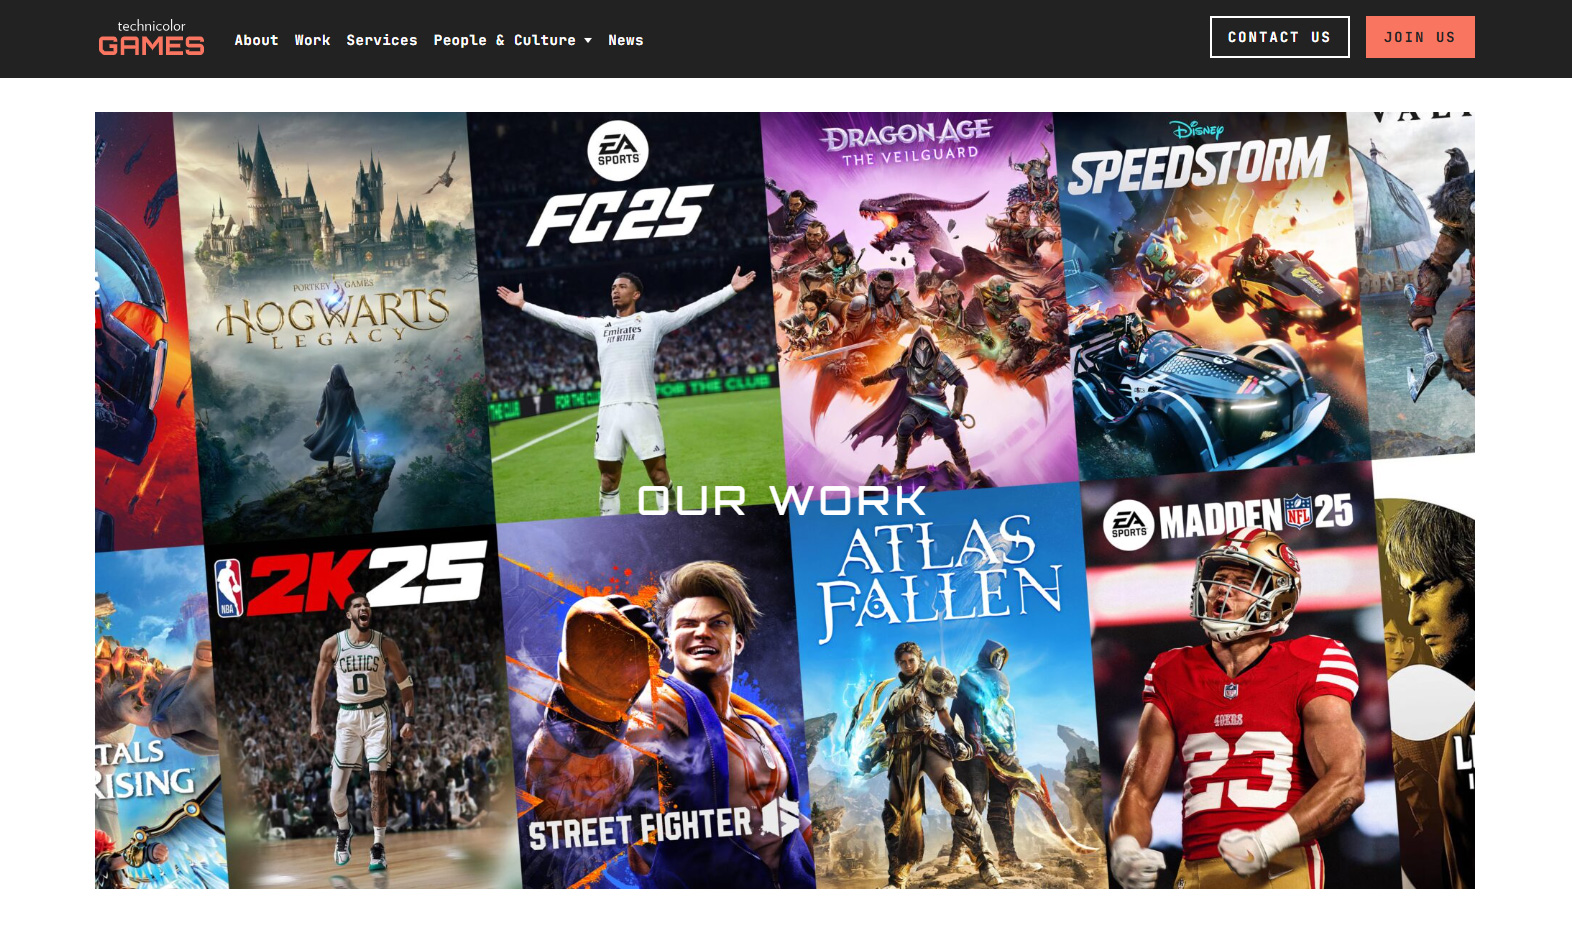The height and width of the screenshot is (948, 1572).
Task: Click the Our Work heading text
Action: tap(781, 501)
